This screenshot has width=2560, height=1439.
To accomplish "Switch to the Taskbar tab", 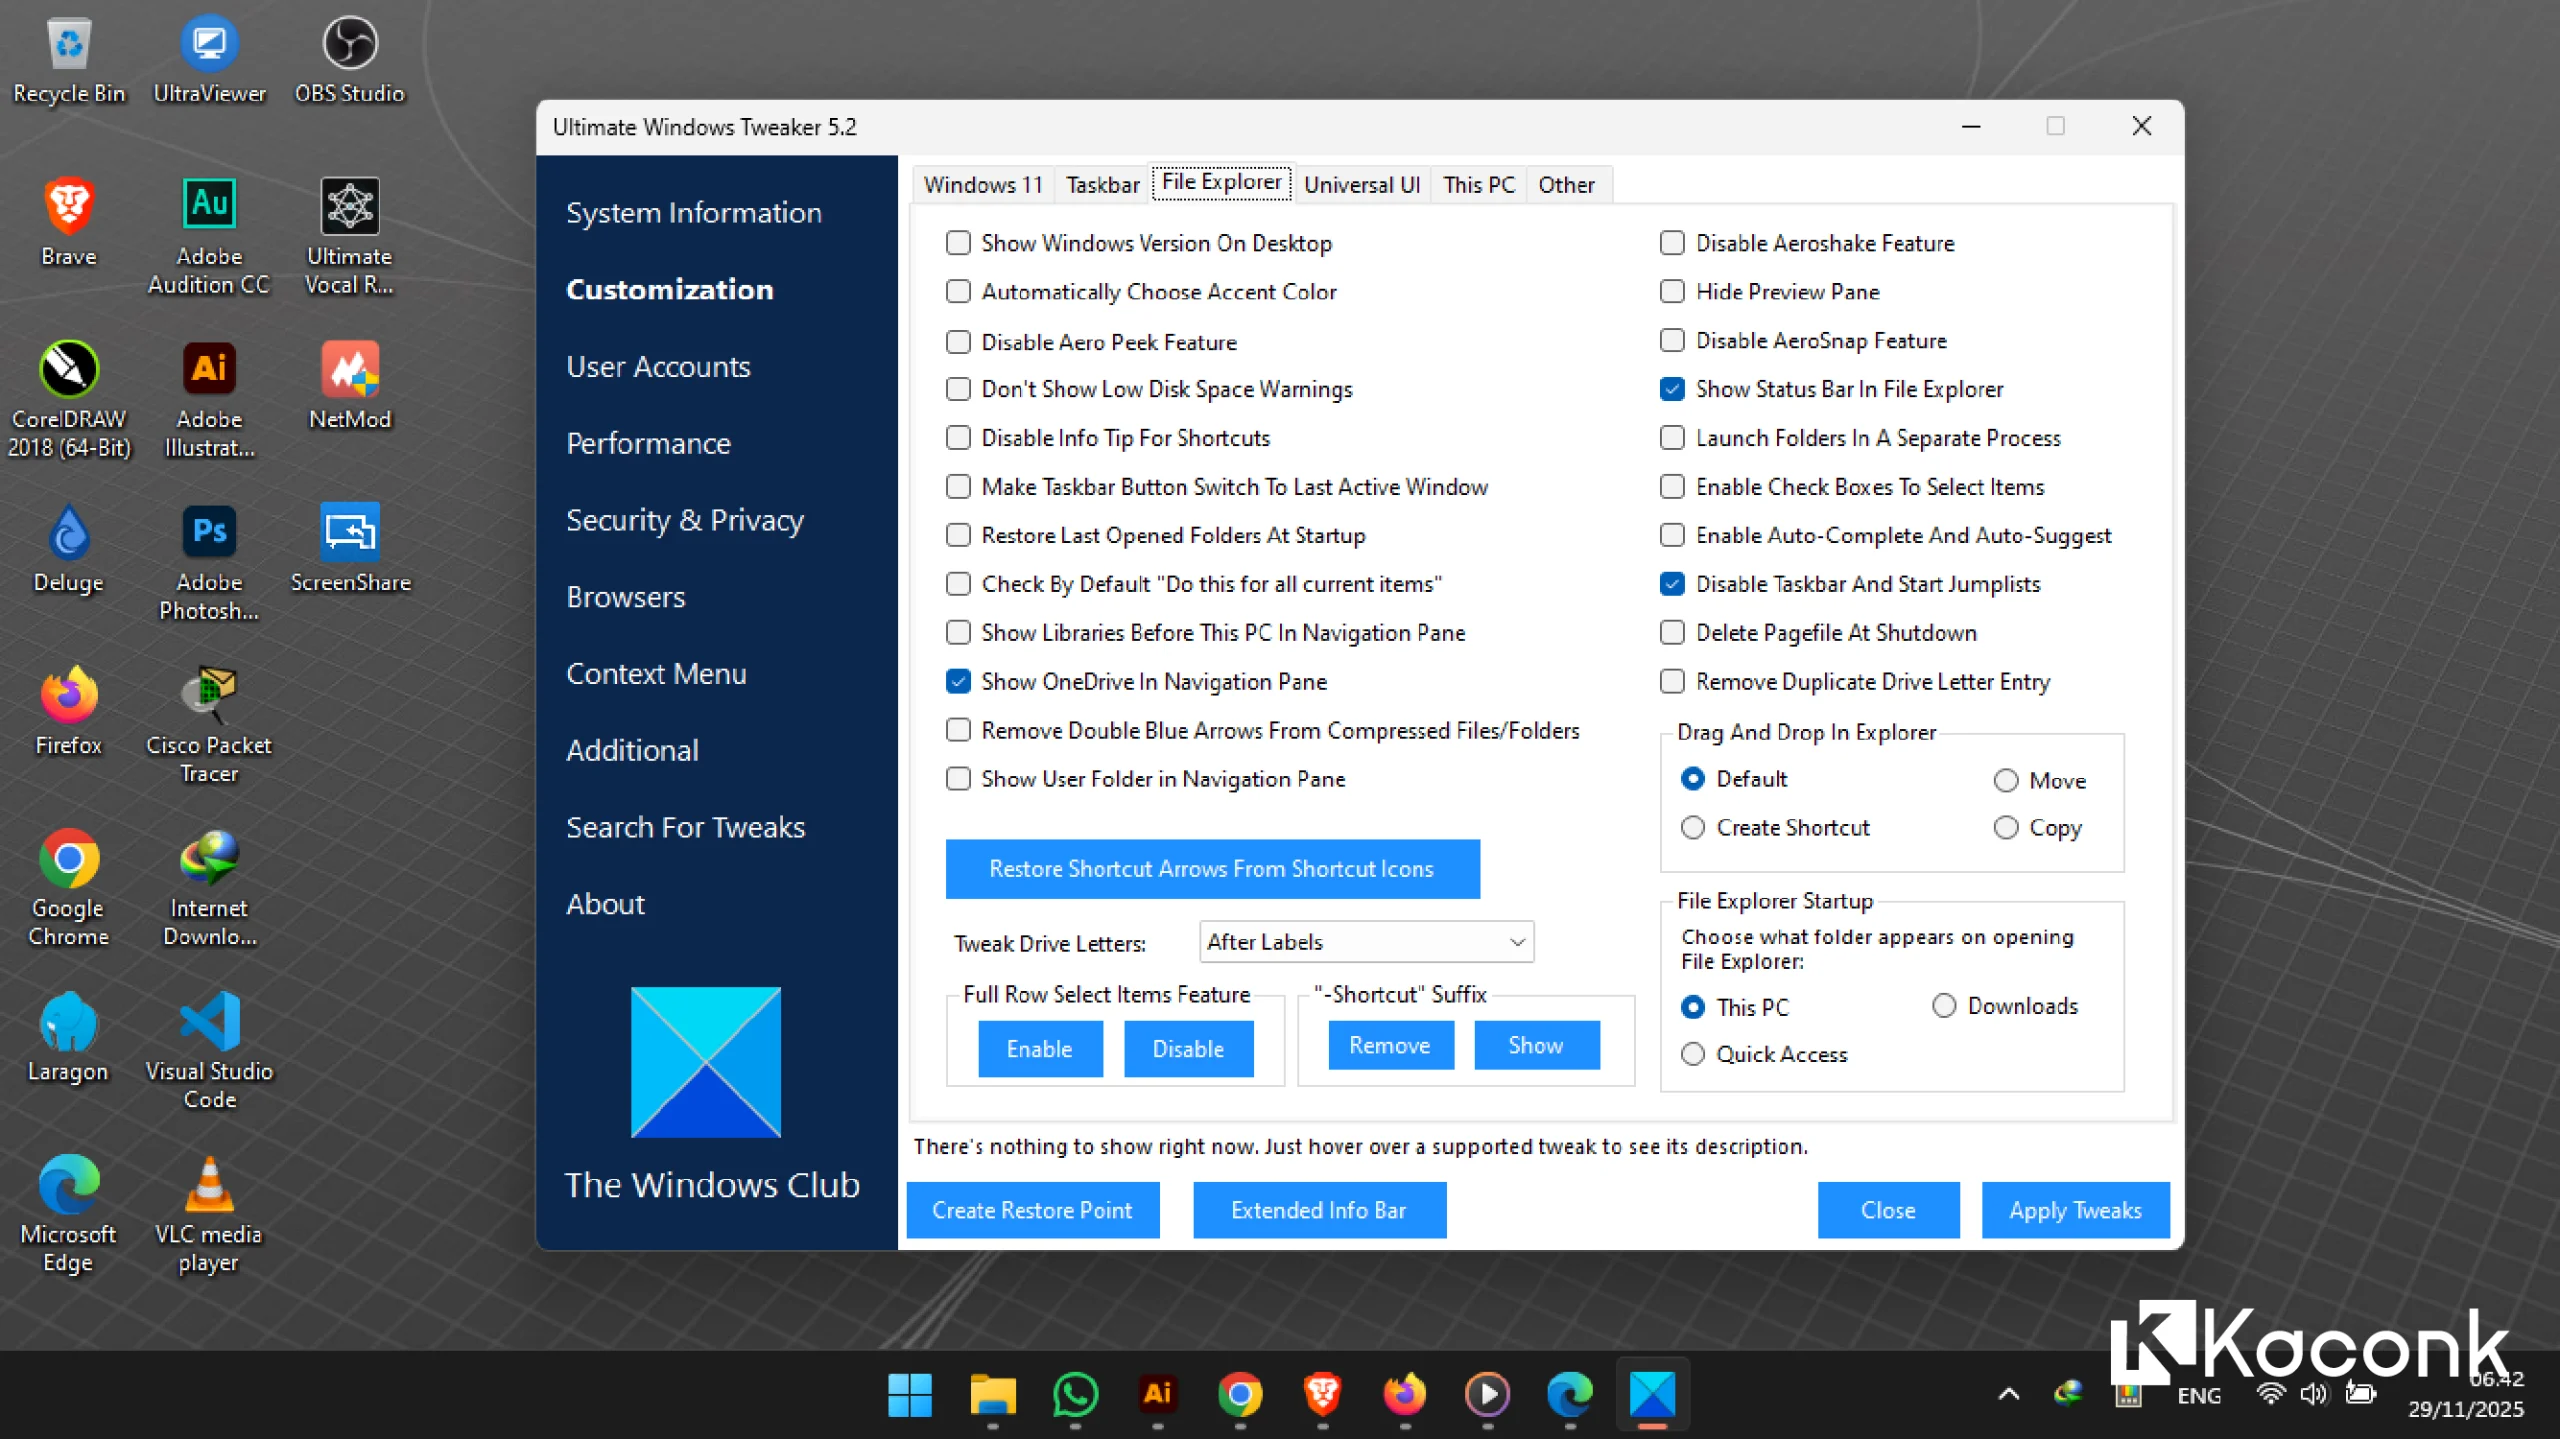I will point(1101,184).
